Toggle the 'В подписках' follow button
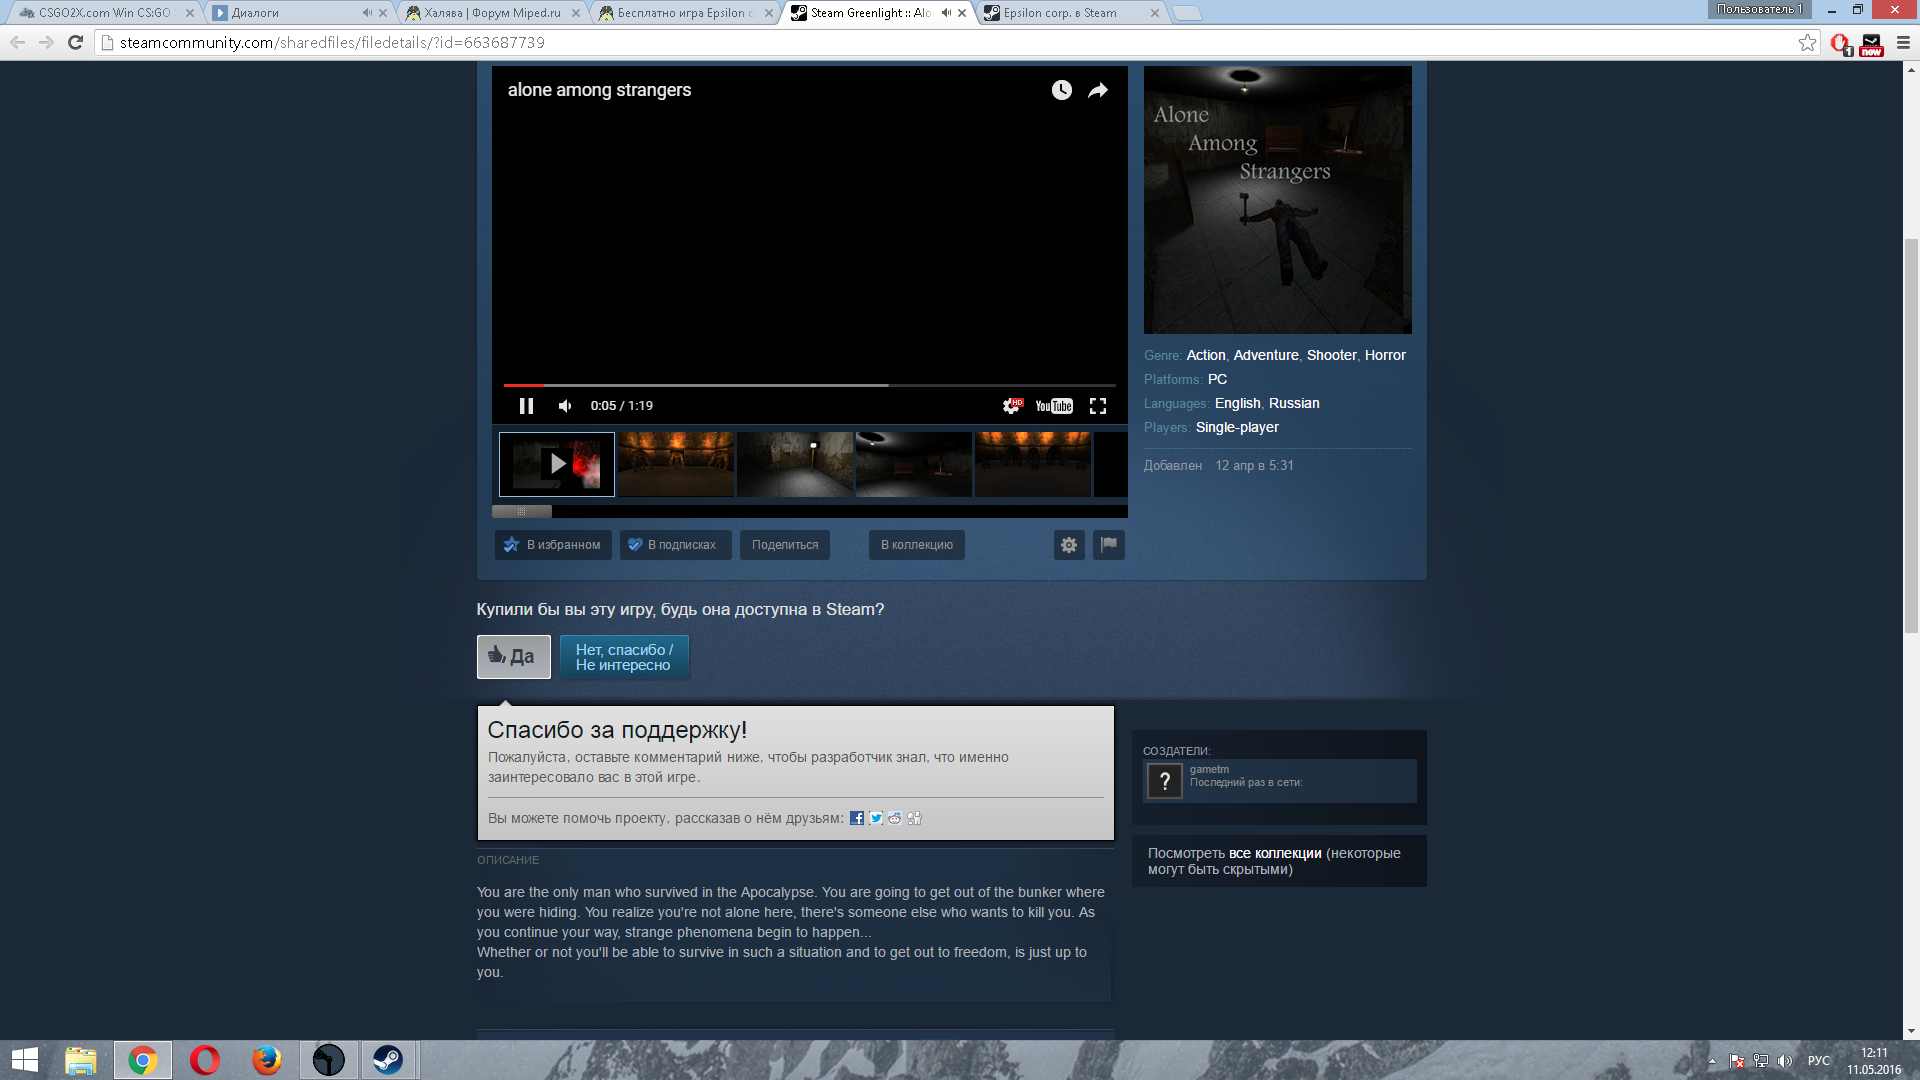 click(675, 545)
